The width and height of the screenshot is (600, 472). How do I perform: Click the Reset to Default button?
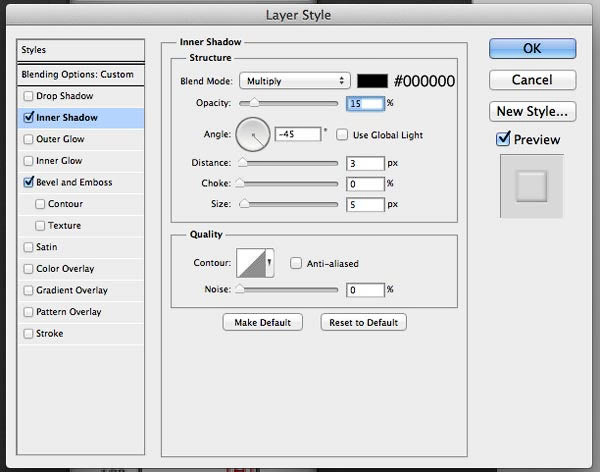(364, 322)
